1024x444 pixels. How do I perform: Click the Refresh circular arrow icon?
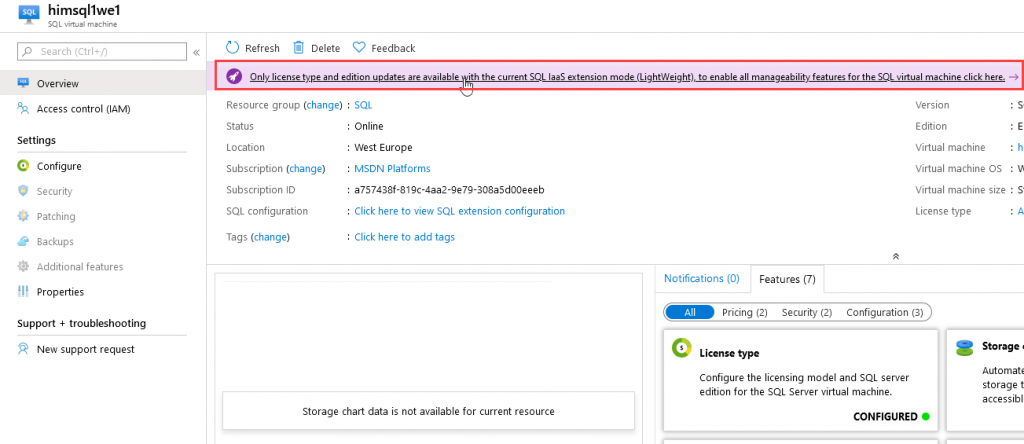pyautogui.click(x=232, y=48)
